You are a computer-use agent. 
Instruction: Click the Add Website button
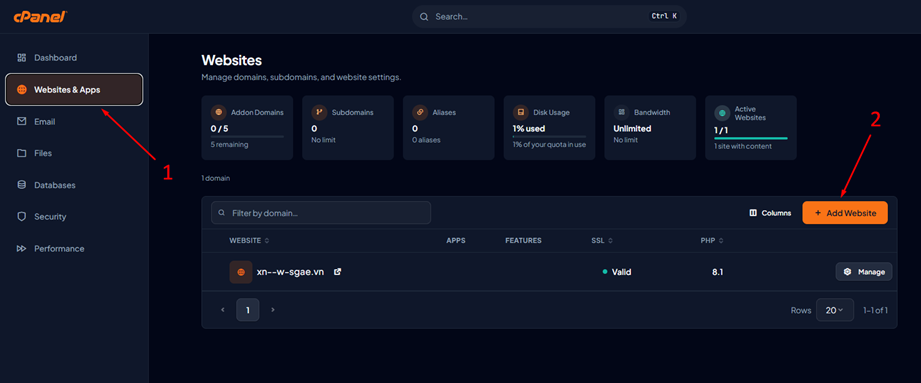[845, 213]
